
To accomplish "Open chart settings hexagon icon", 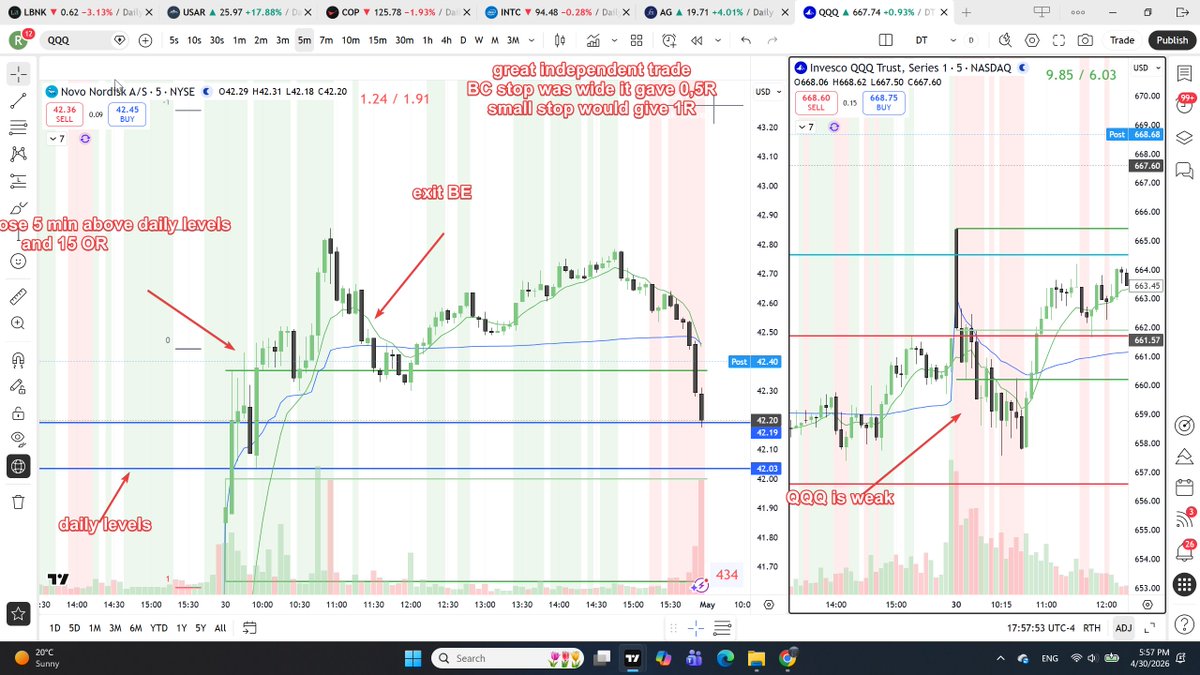I will (1031, 41).
